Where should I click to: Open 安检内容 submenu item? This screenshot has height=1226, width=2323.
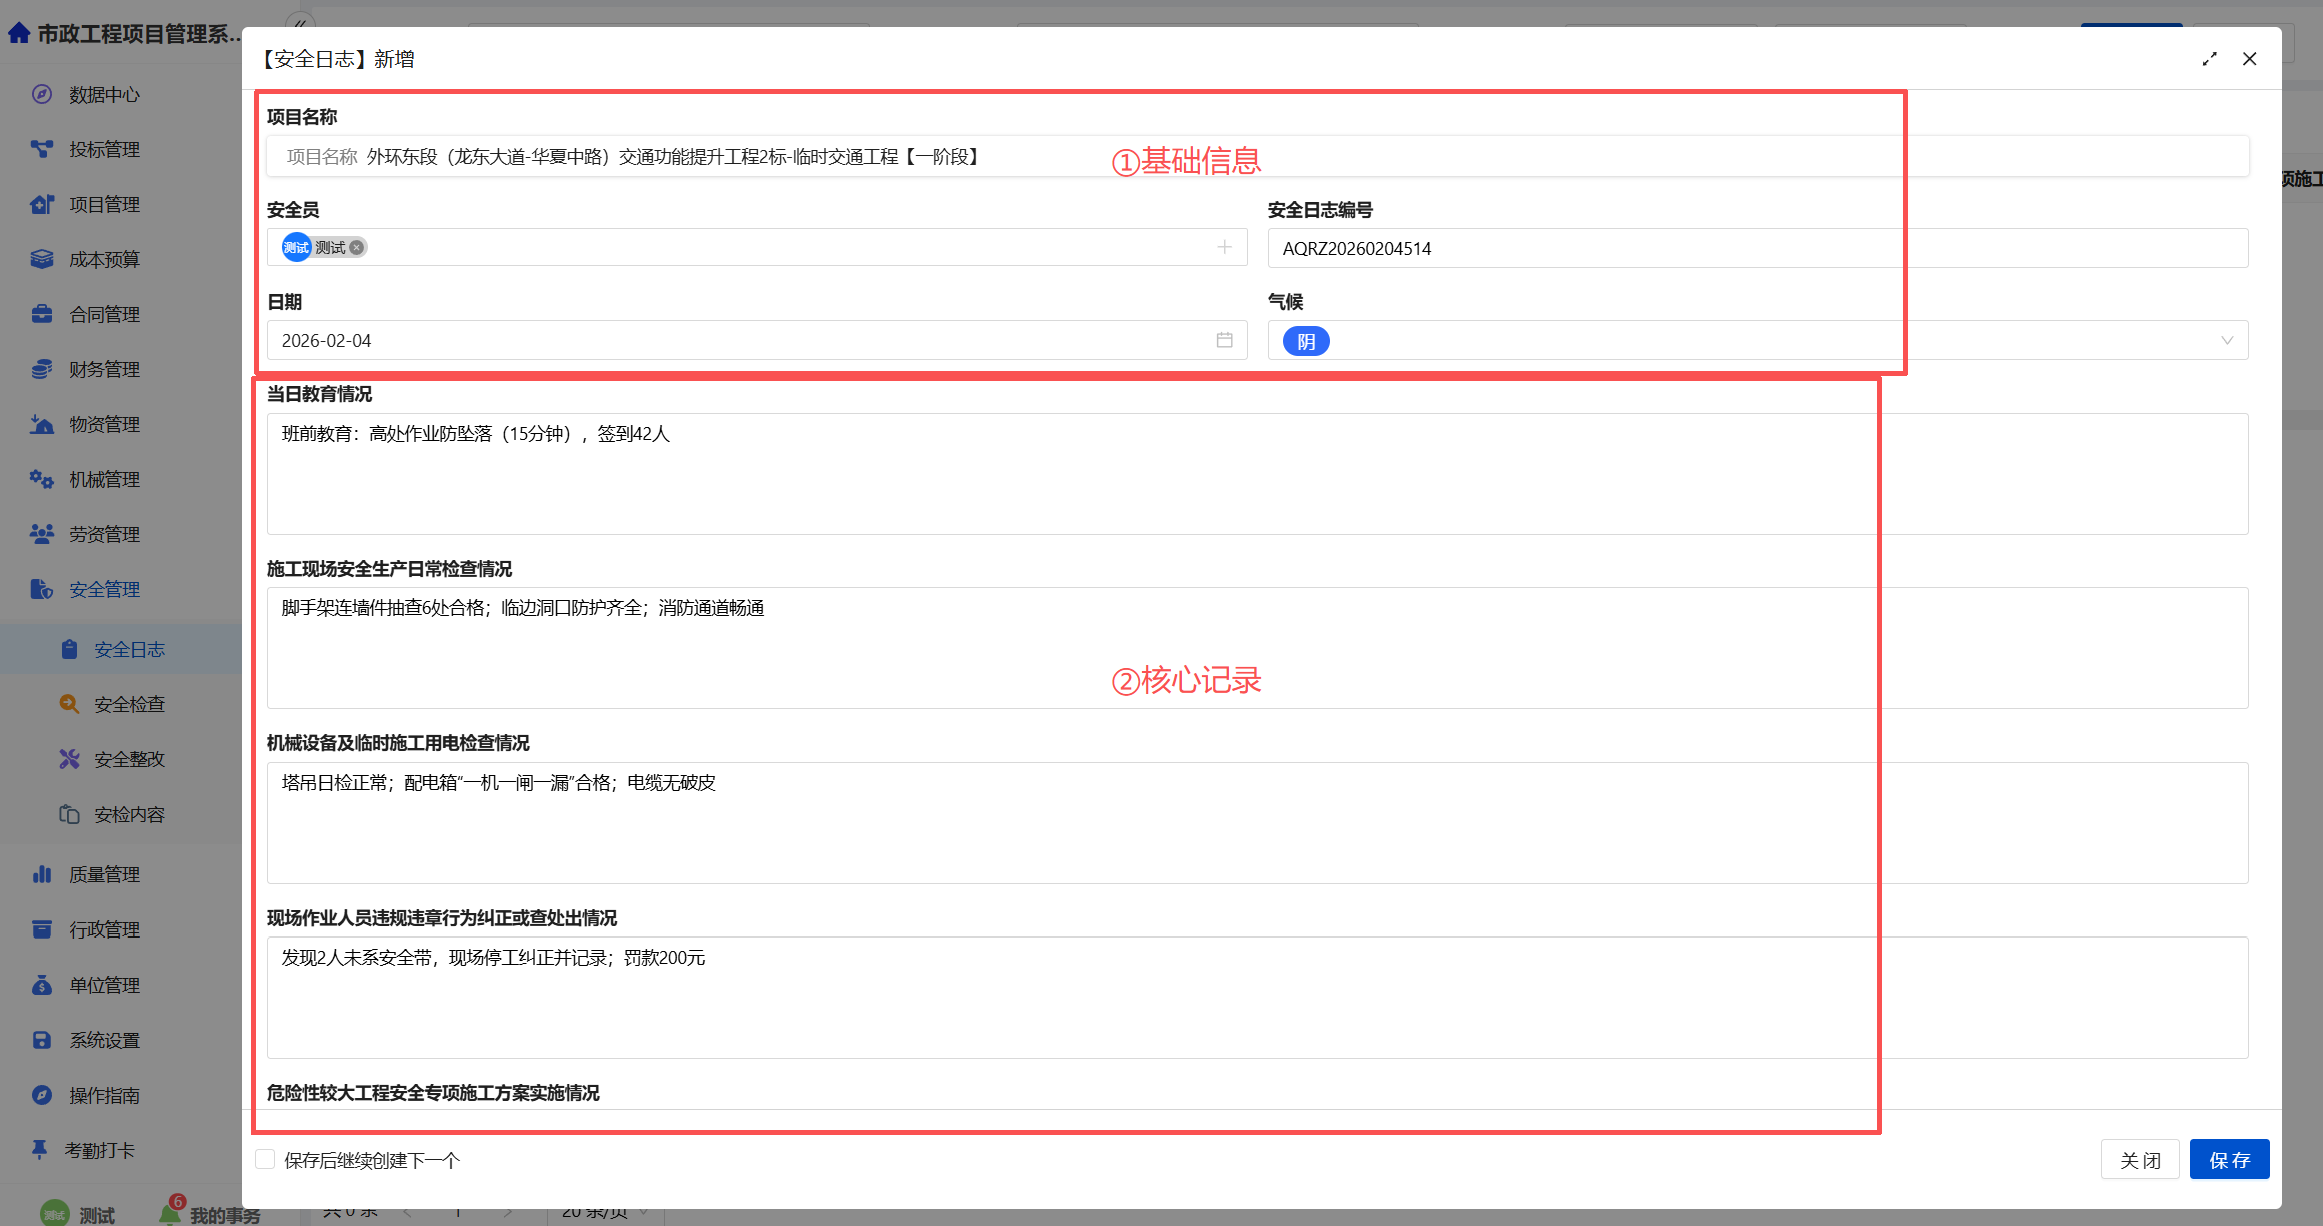(129, 814)
